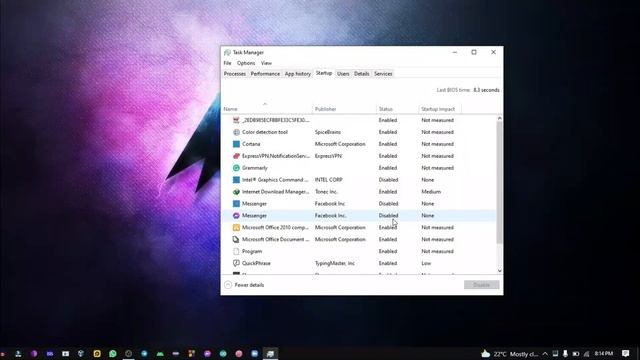The image size is (640, 360).
Task: Show hidden tray icons chevron
Action: tap(545, 354)
